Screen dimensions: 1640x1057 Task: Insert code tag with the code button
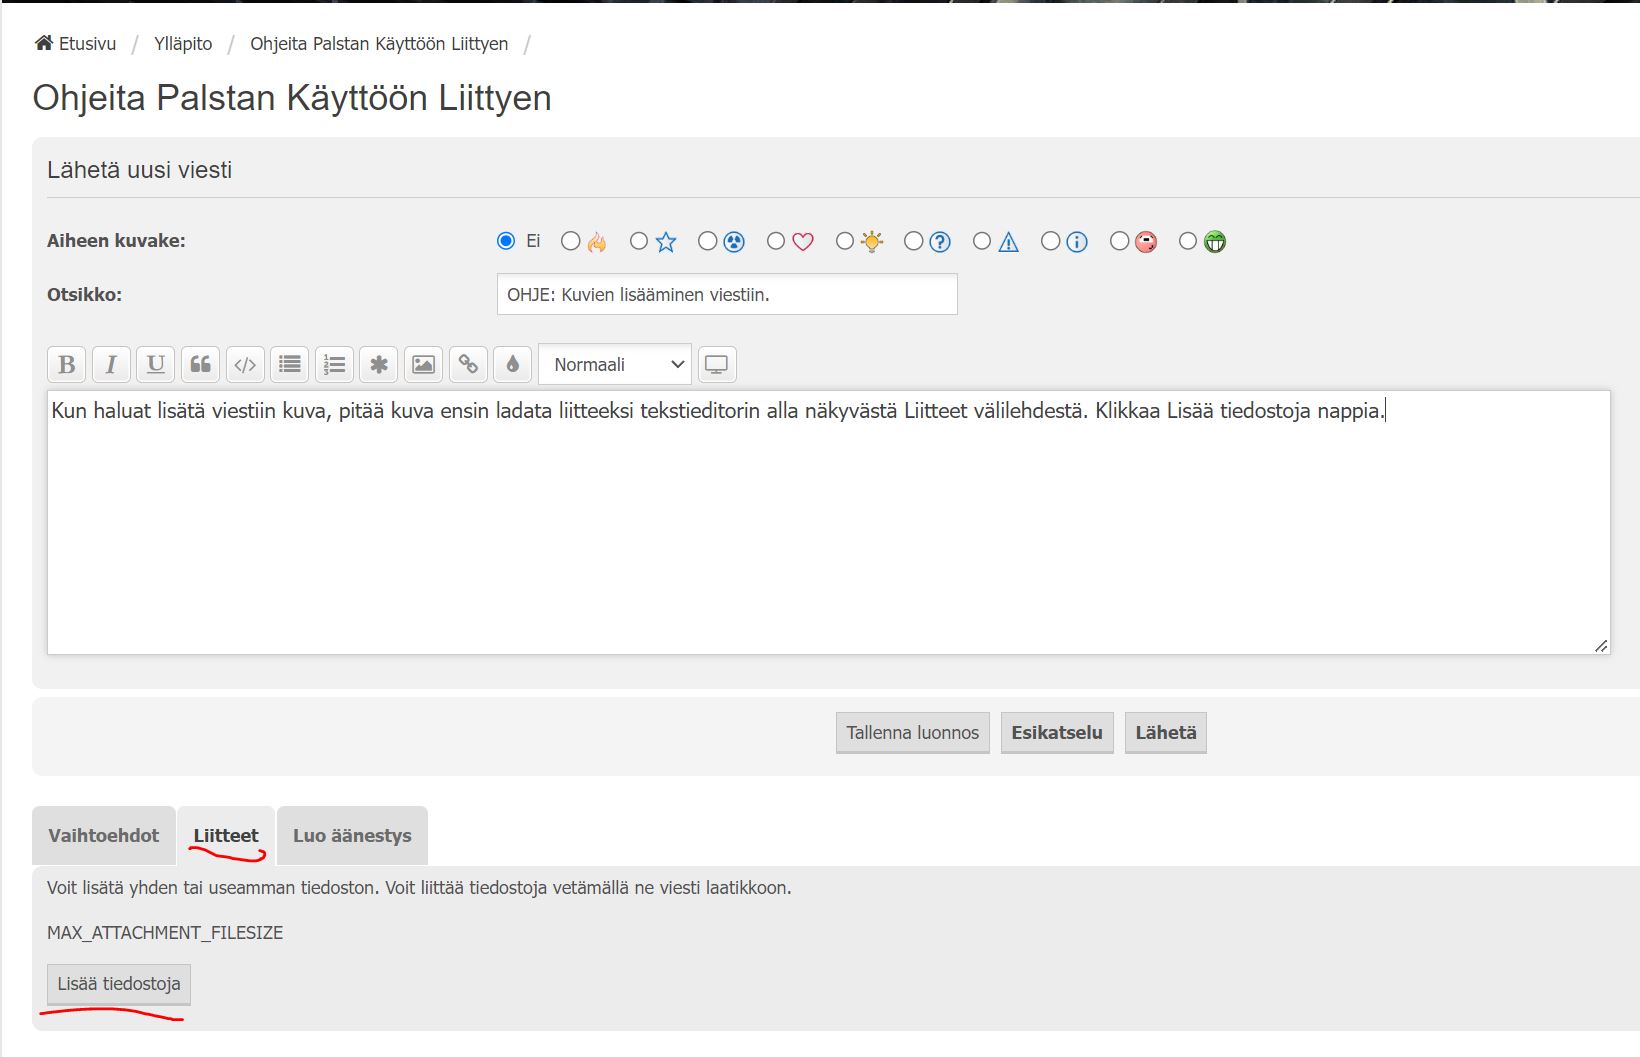245,365
